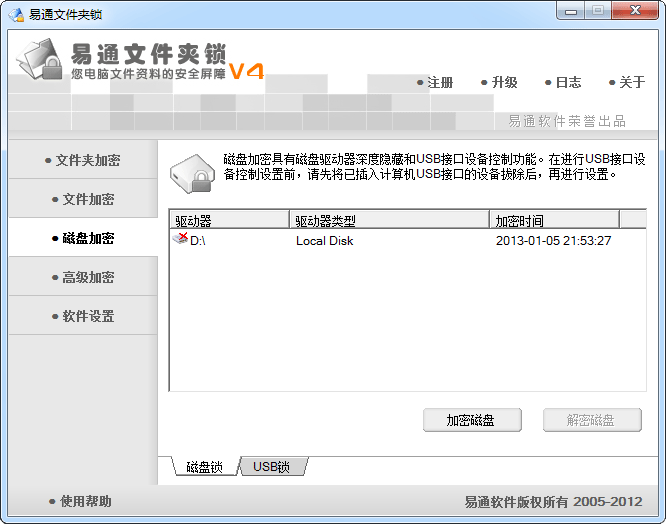666x524 pixels.
Task: Click the 加密磁盘 button
Action: click(472, 420)
